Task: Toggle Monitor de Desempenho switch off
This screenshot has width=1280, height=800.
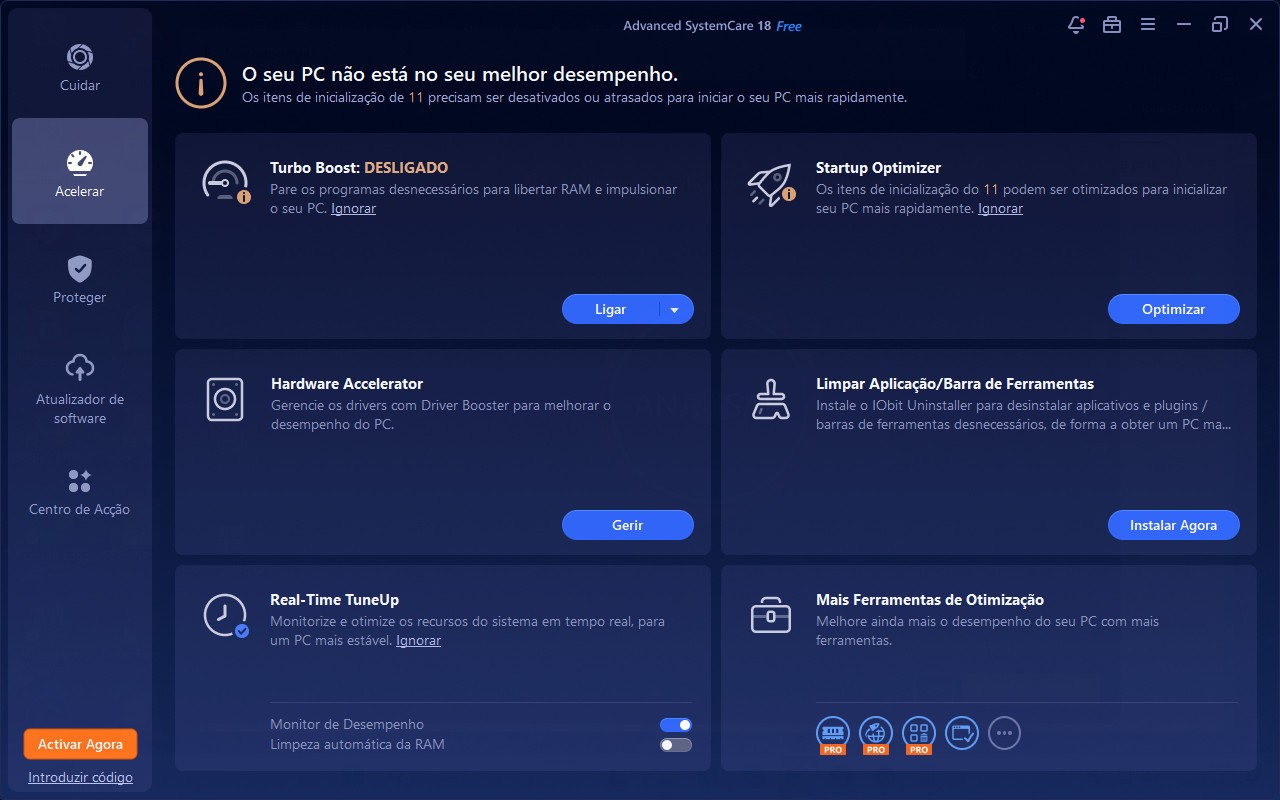Action: (x=676, y=725)
